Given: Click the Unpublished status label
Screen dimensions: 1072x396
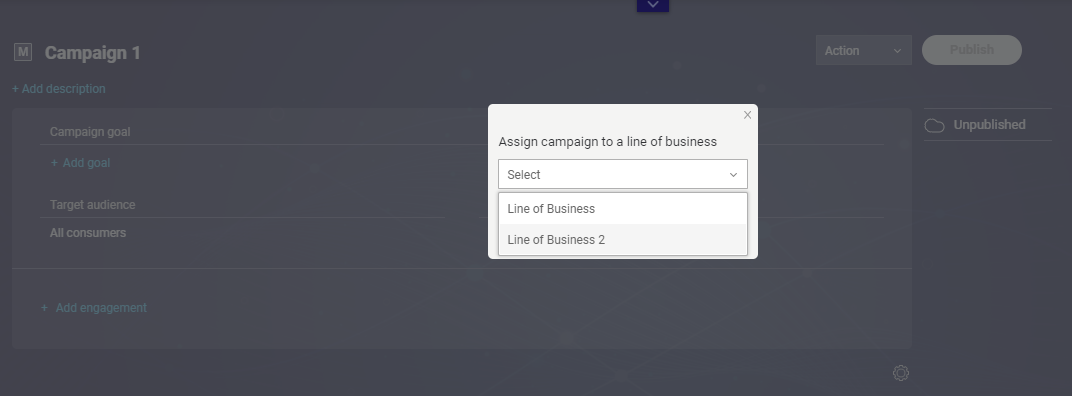Looking at the screenshot, I should click(x=989, y=124).
